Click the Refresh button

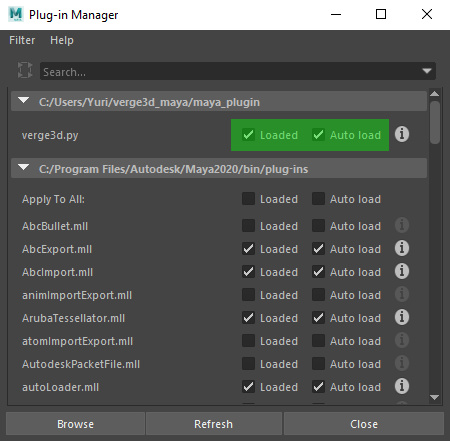click(214, 424)
